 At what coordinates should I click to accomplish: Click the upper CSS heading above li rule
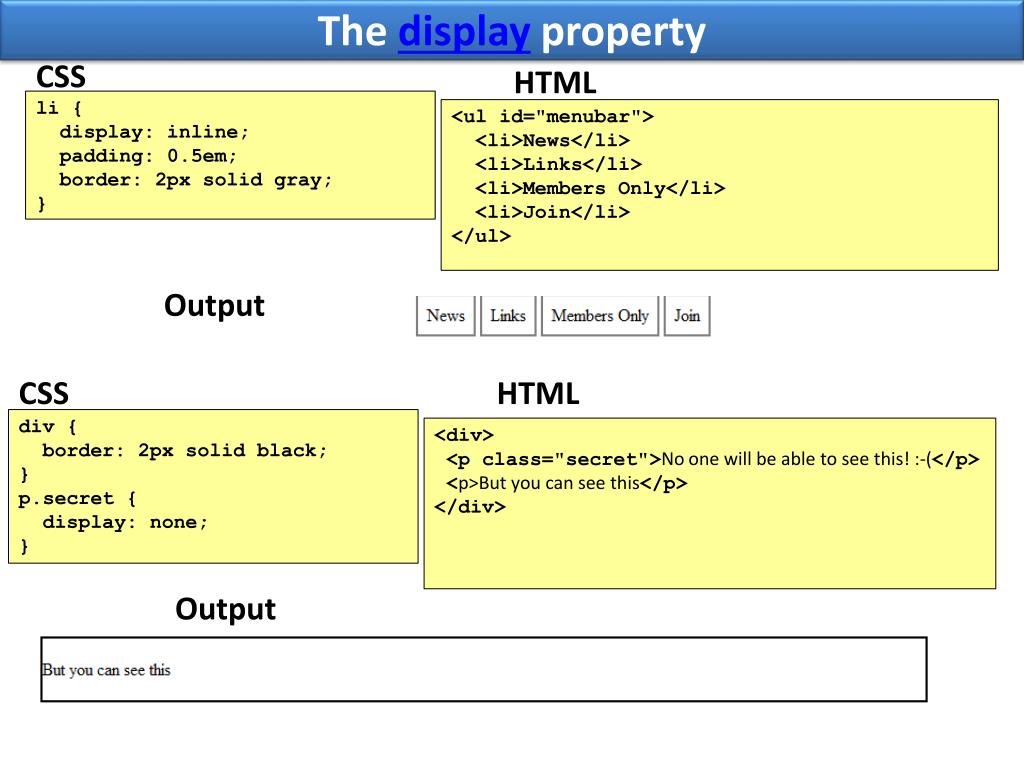coord(61,77)
